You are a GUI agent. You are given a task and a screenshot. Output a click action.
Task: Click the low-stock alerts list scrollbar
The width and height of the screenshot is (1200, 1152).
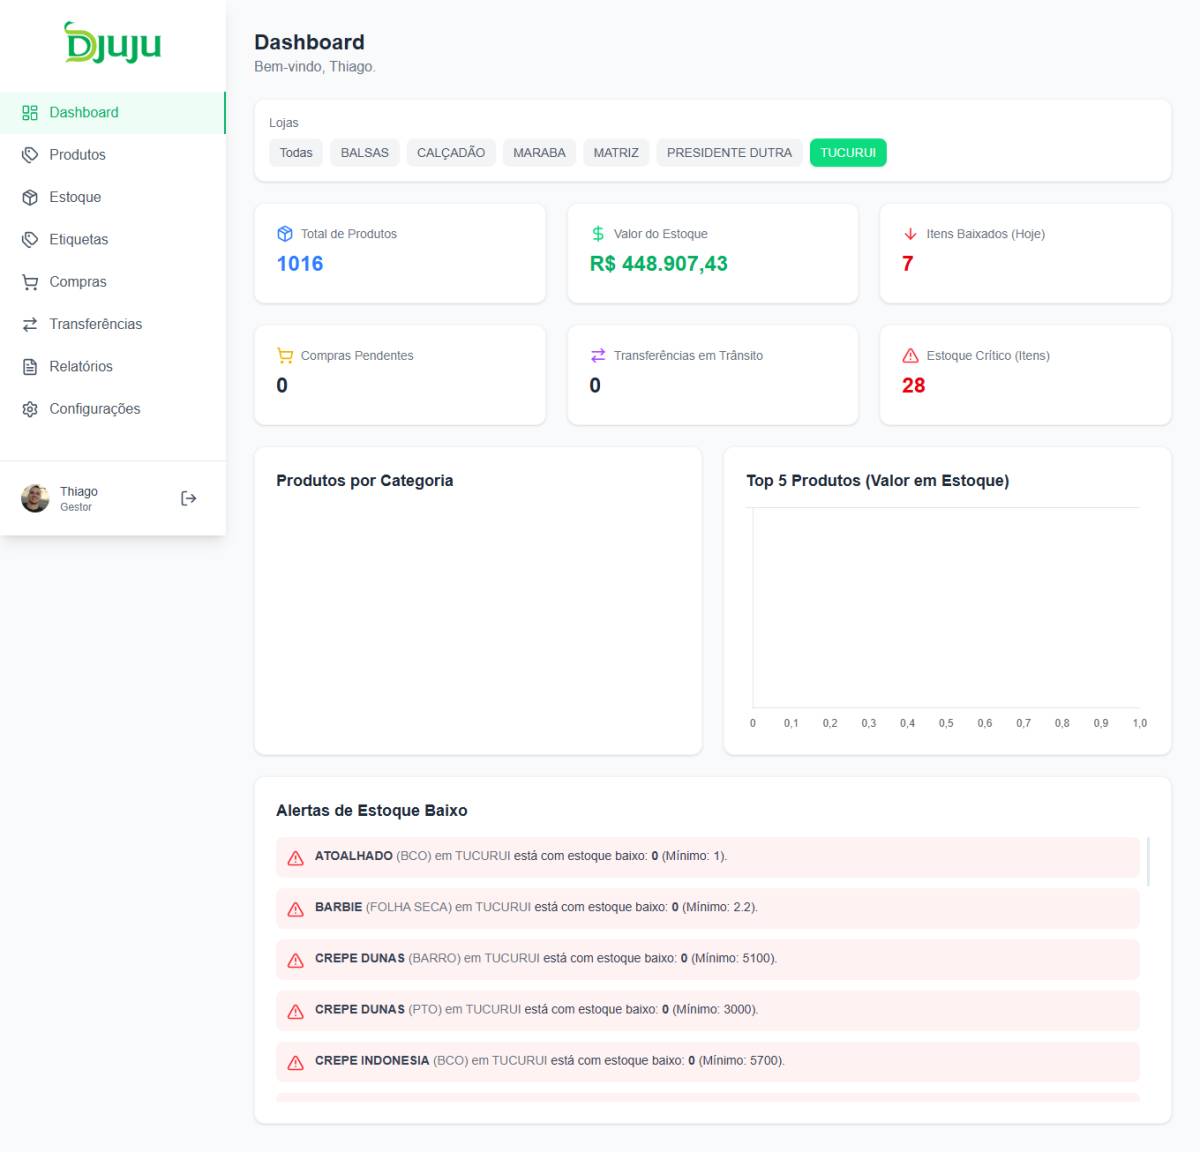coord(1148,862)
